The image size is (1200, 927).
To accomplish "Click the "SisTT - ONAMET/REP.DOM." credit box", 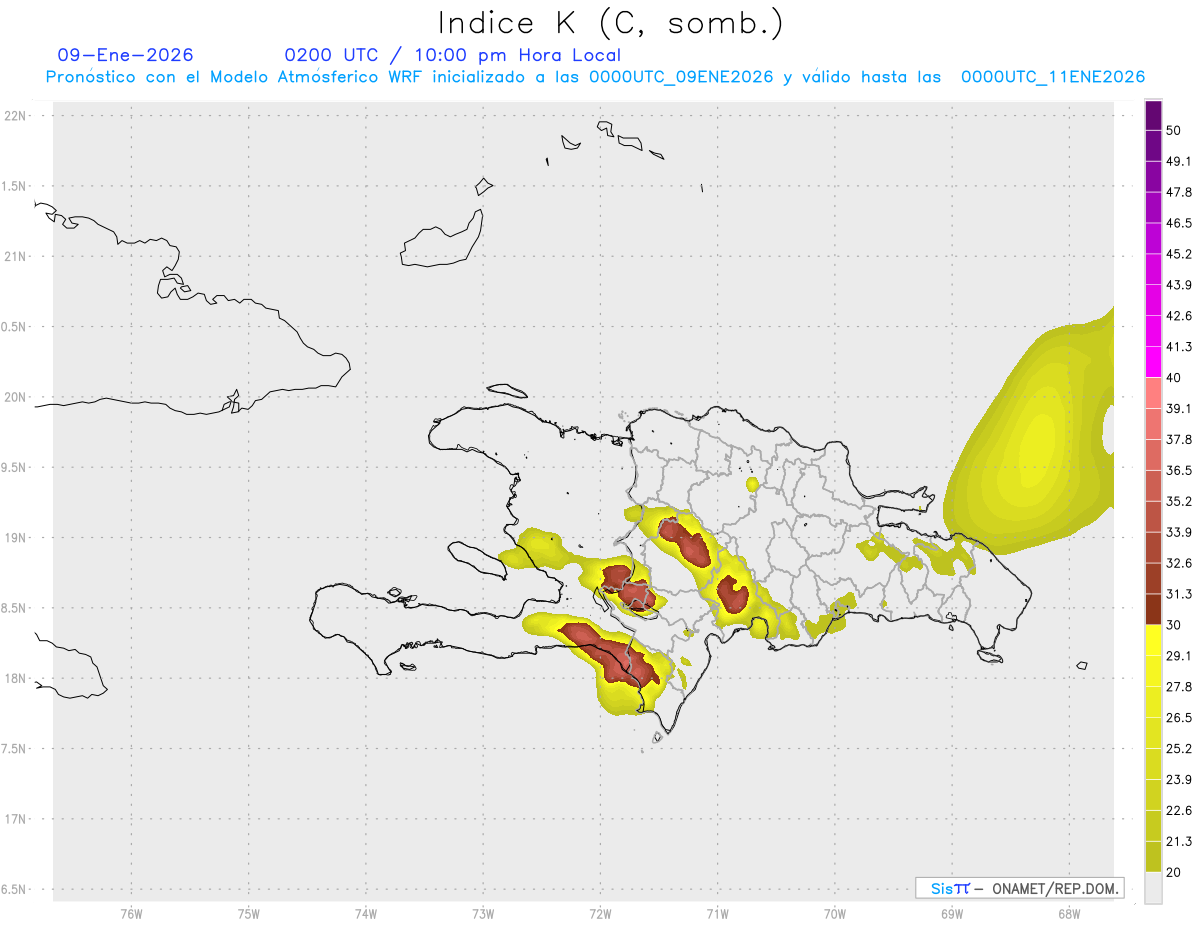I will pos(1019,888).
